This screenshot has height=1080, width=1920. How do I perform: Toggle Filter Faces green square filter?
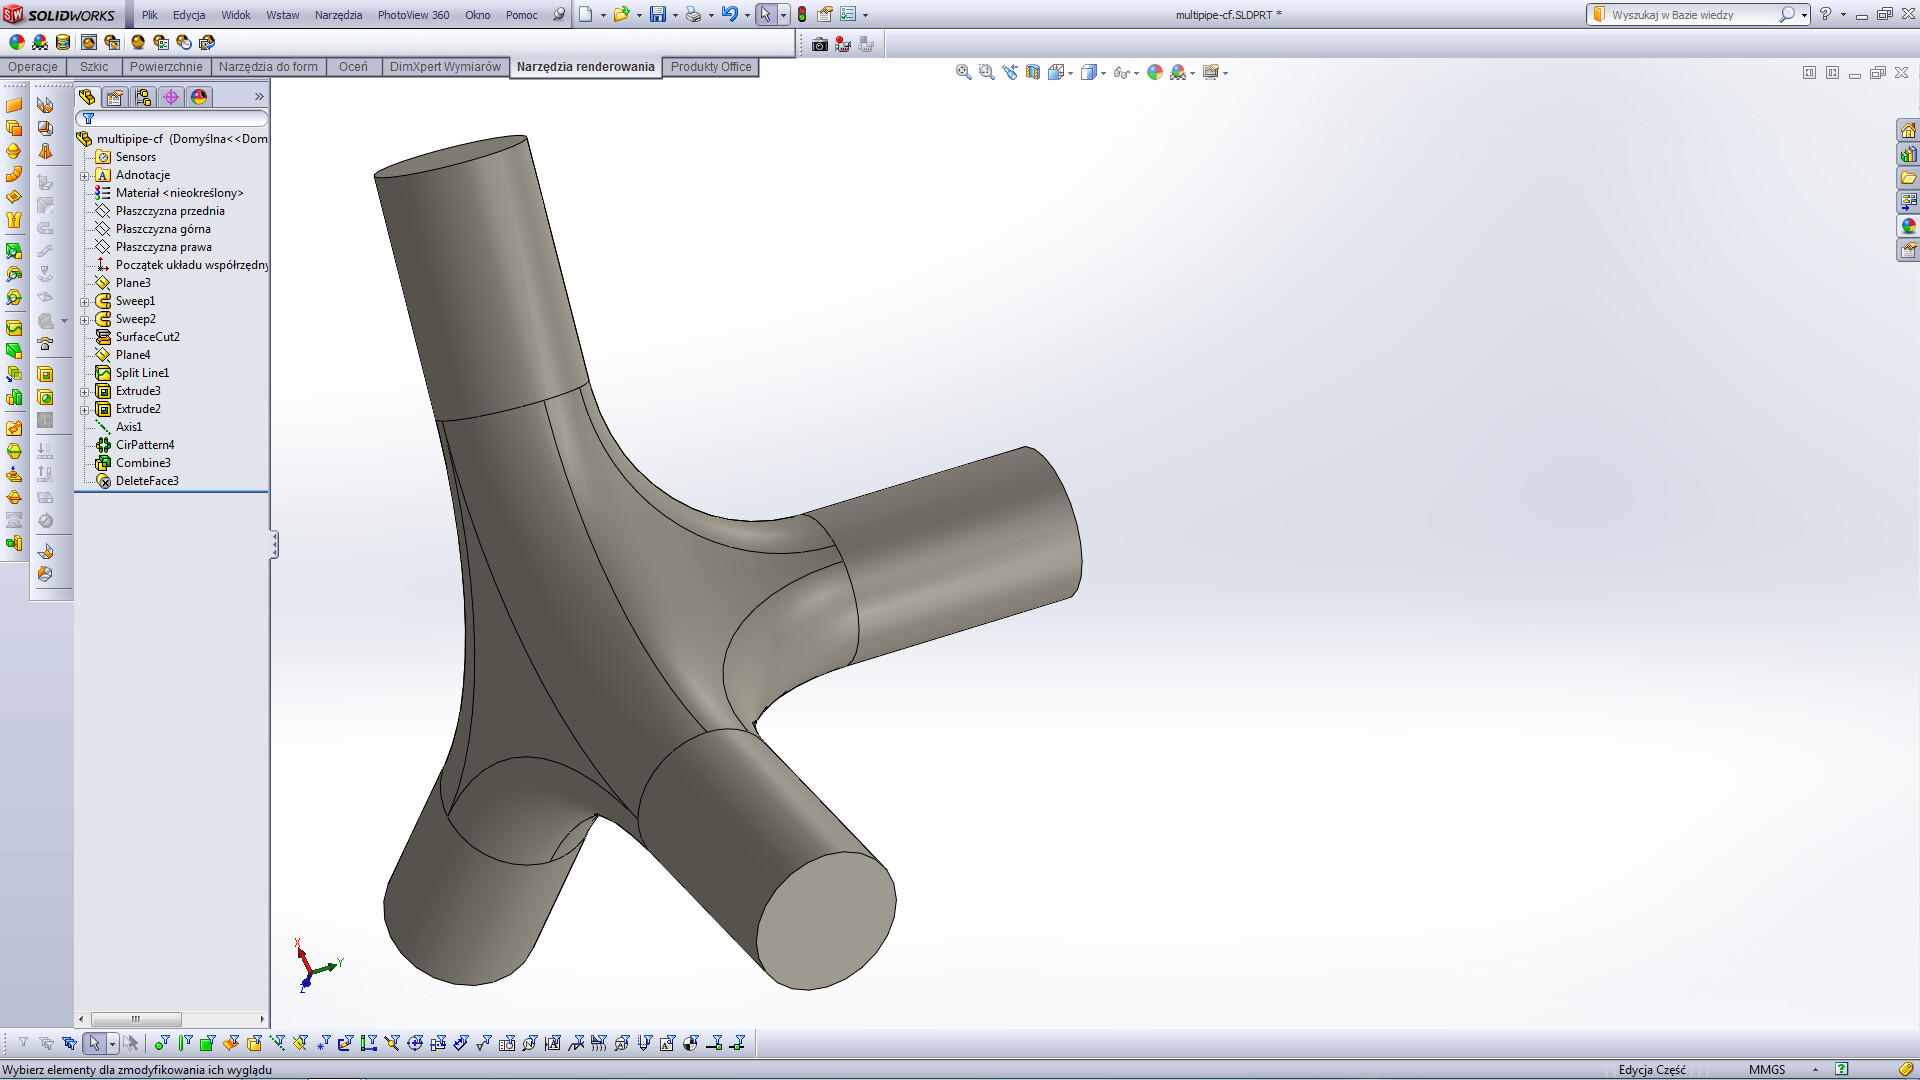point(207,1043)
